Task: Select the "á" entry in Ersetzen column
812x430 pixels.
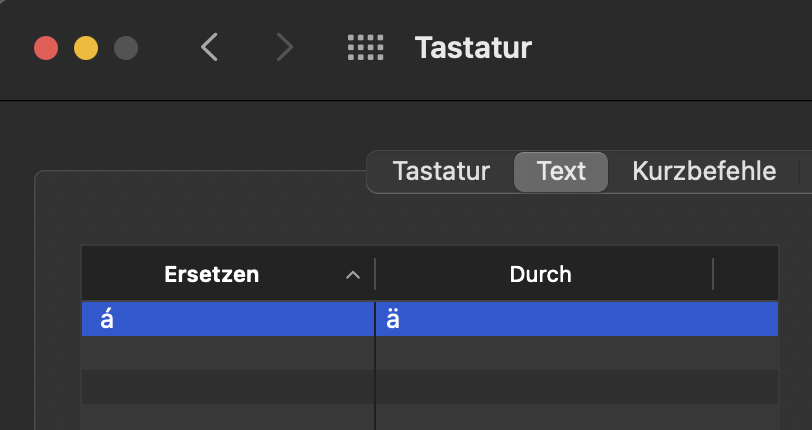Action: point(107,320)
